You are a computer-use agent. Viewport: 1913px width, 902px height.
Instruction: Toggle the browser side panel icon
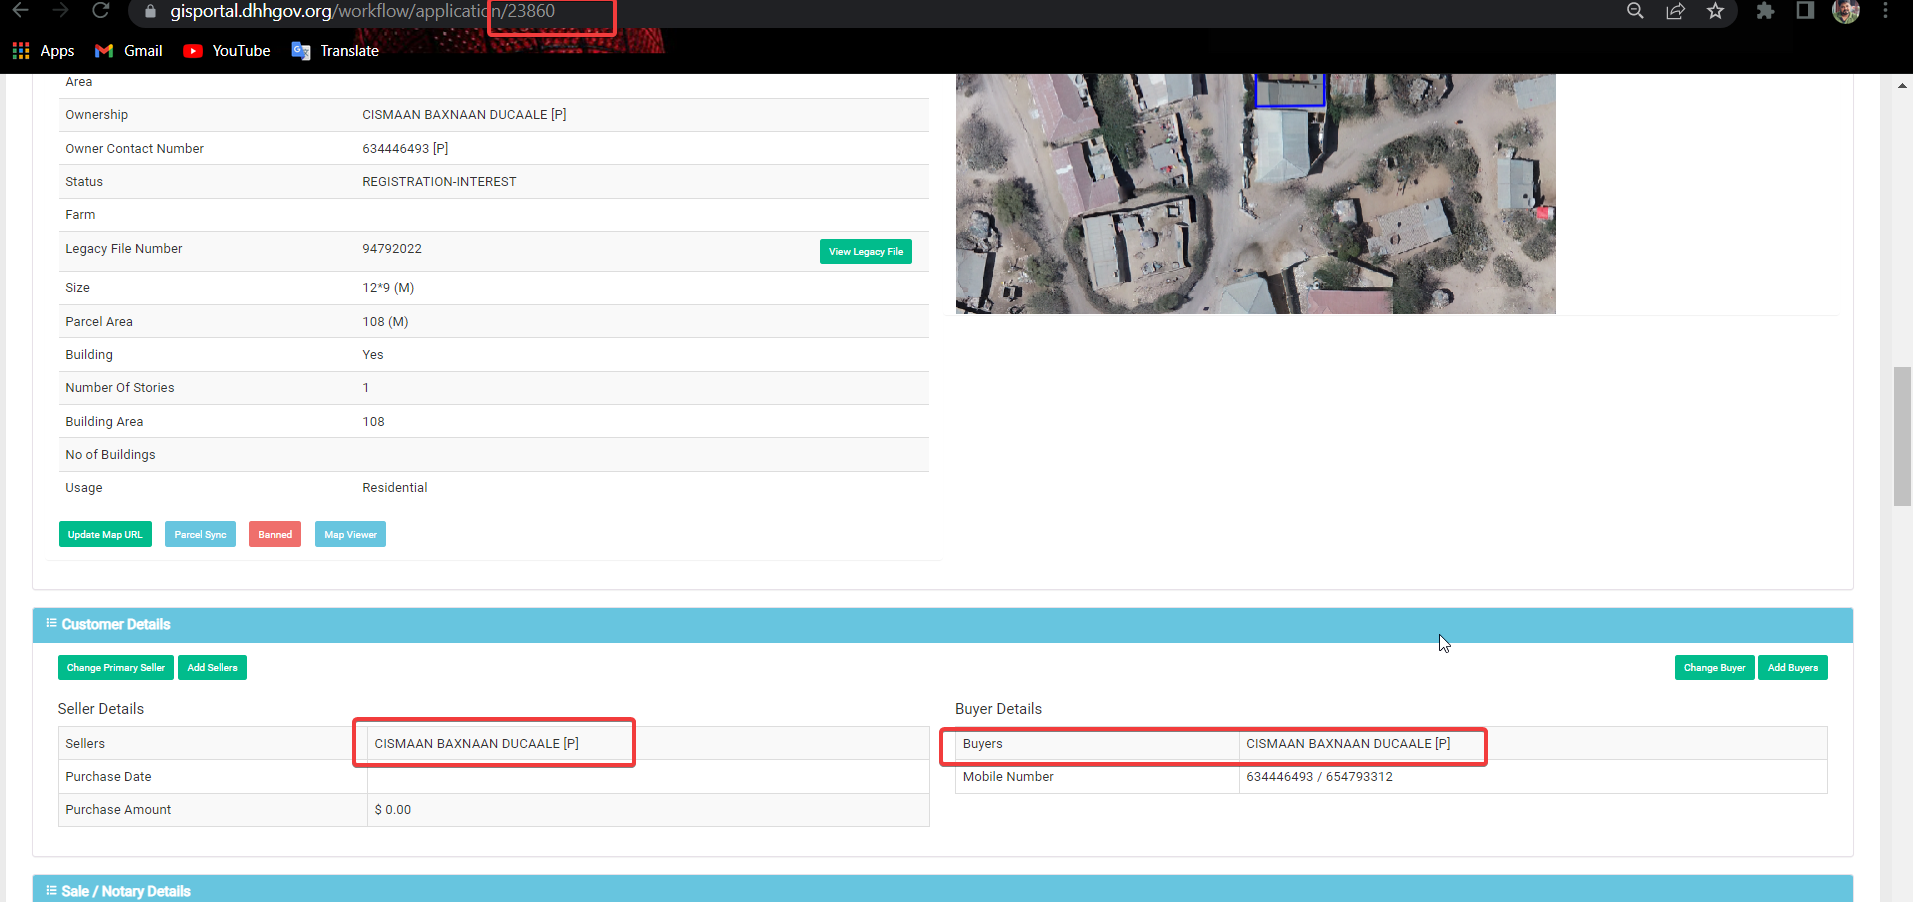click(x=1805, y=11)
